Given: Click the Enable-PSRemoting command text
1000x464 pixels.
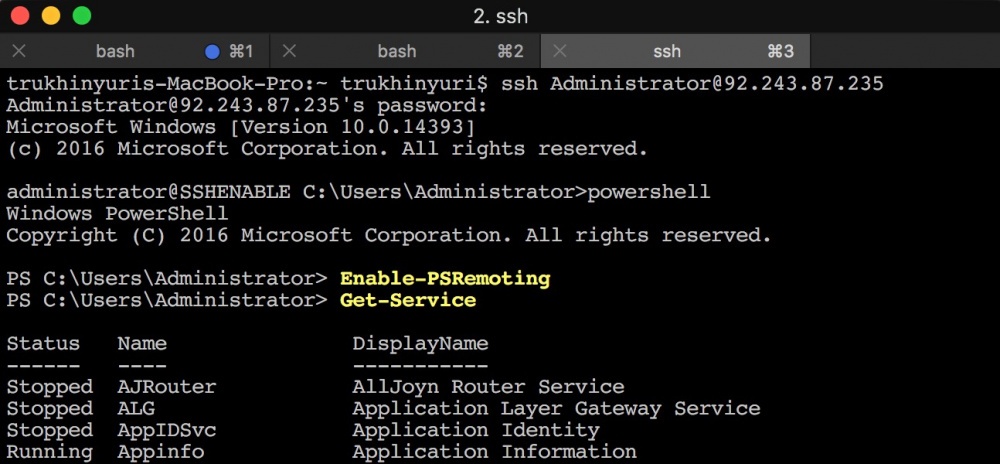Looking at the screenshot, I should point(445,278).
